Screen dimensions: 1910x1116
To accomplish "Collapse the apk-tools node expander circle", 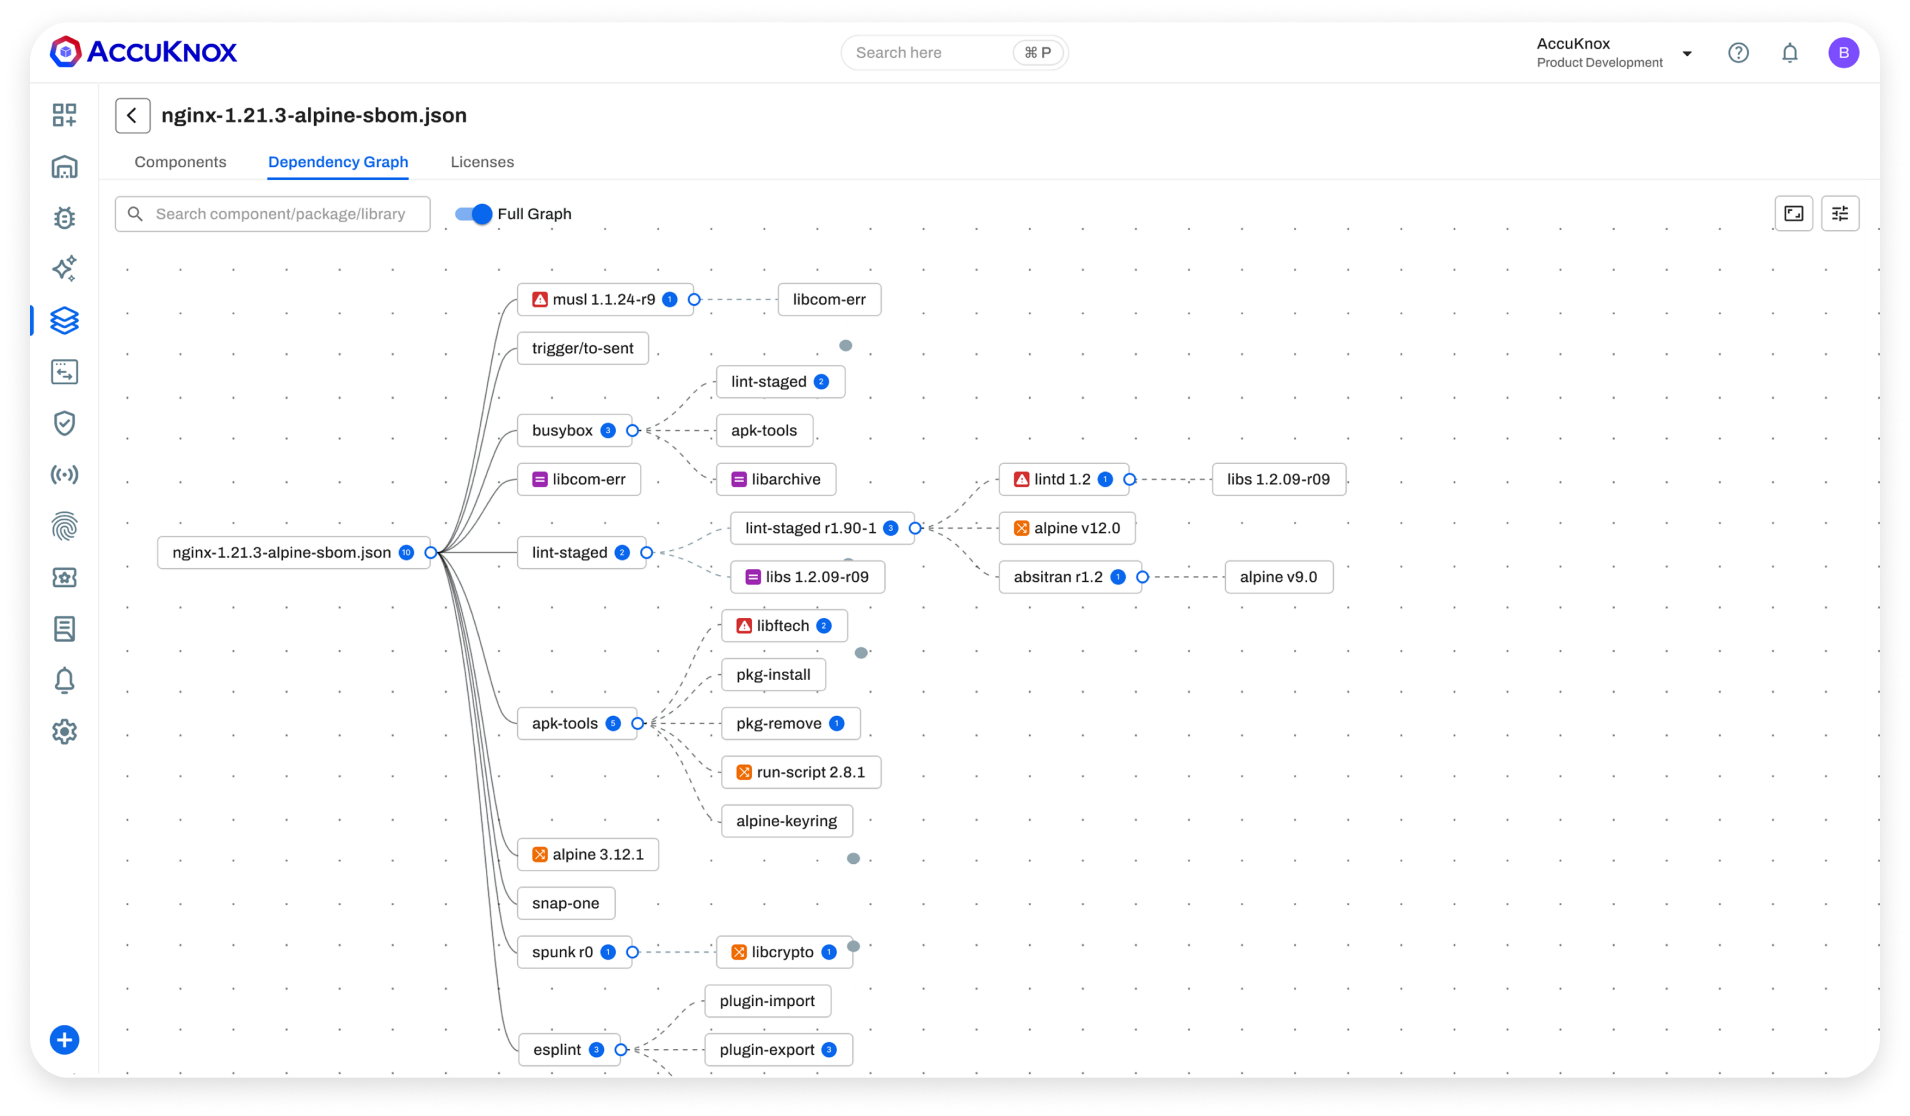I will click(637, 724).
